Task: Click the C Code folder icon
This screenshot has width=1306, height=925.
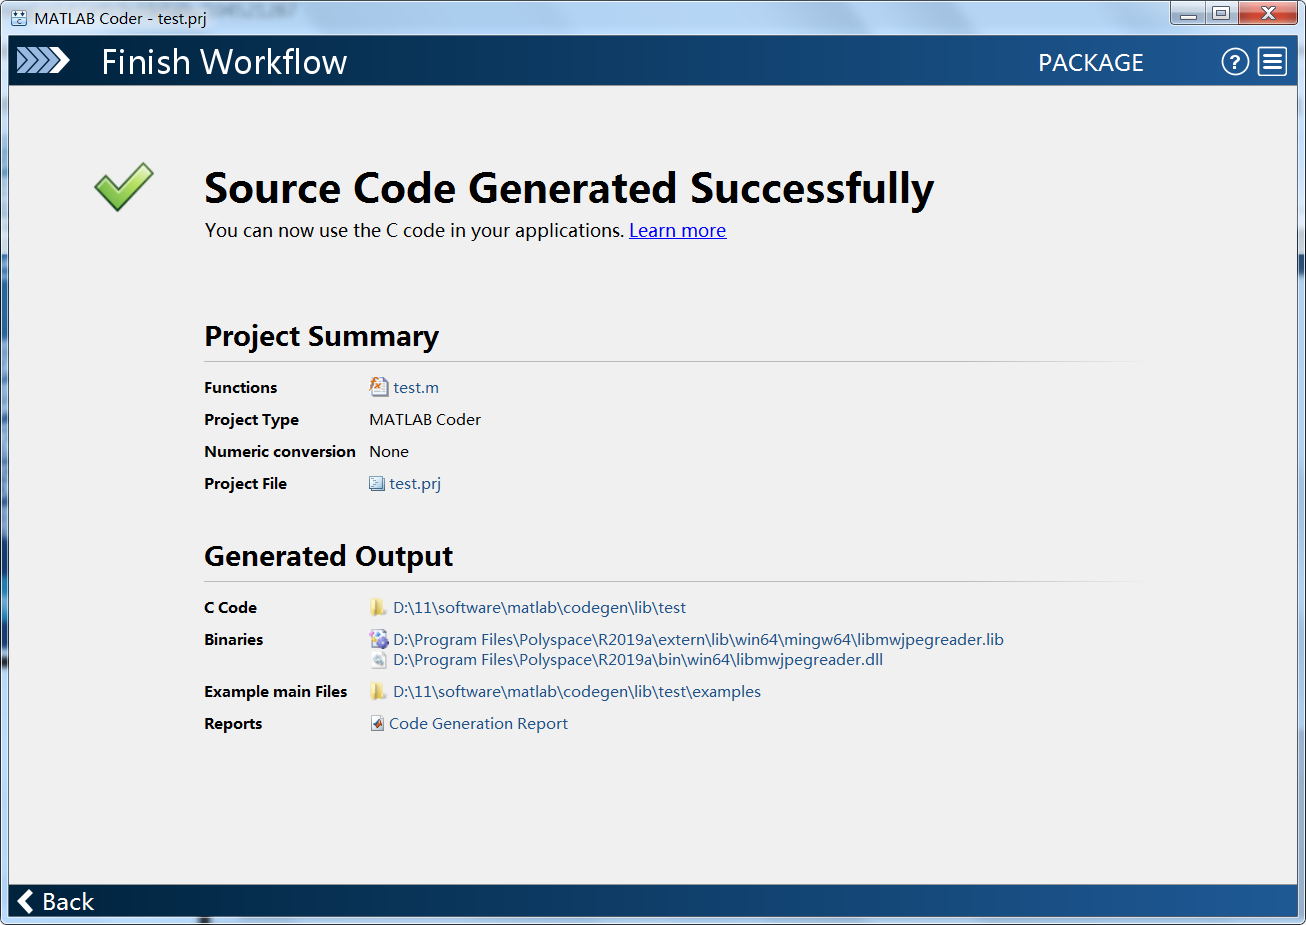Action: 378,607
